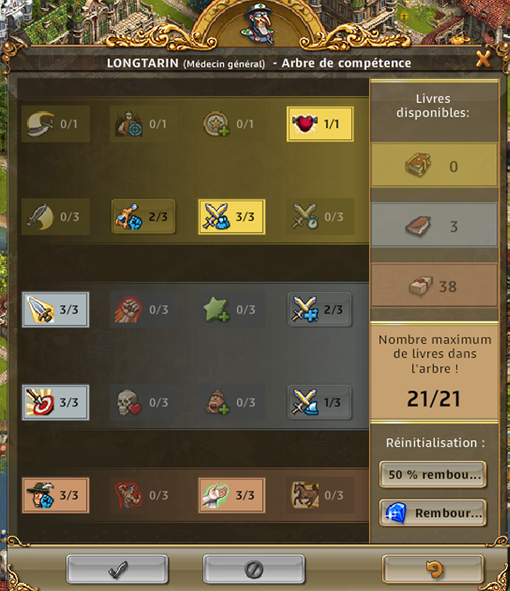
Task: Click the swords with stopwatch skill
Action: [x=320, y=217]
